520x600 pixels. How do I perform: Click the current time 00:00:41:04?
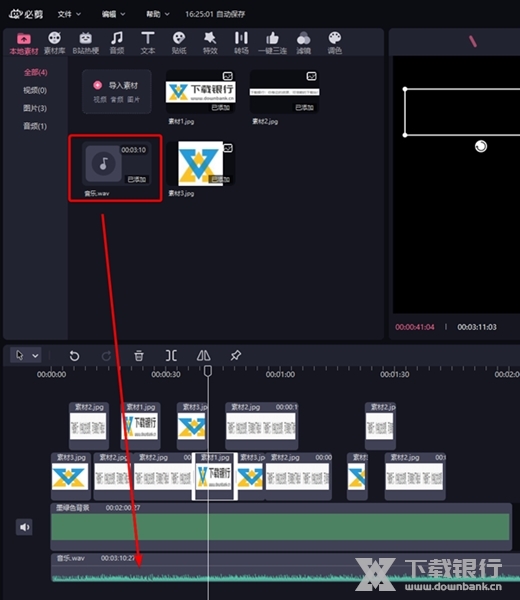point(415,327)
